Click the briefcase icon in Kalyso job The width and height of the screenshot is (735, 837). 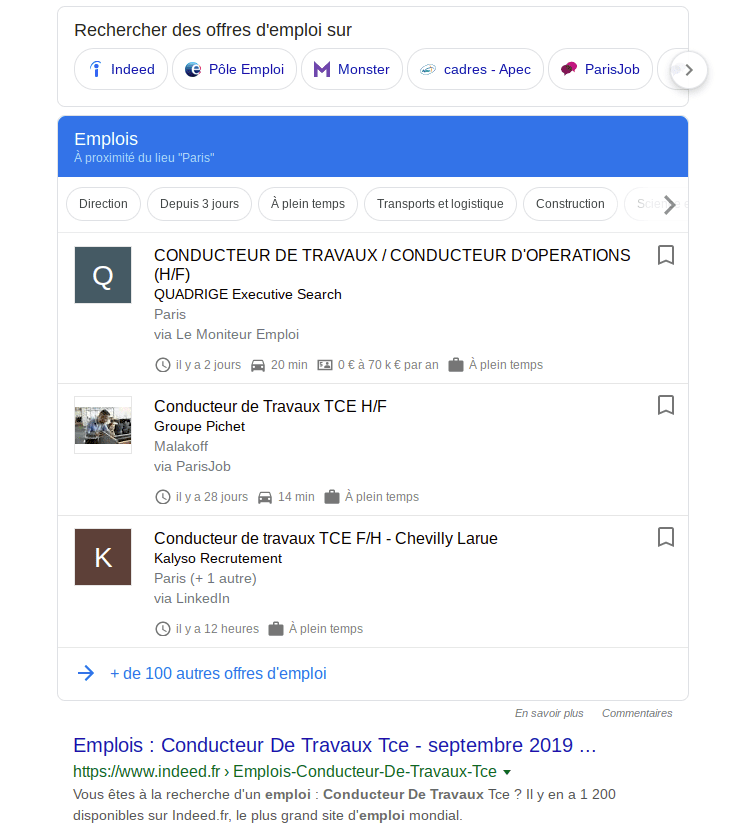276,628
